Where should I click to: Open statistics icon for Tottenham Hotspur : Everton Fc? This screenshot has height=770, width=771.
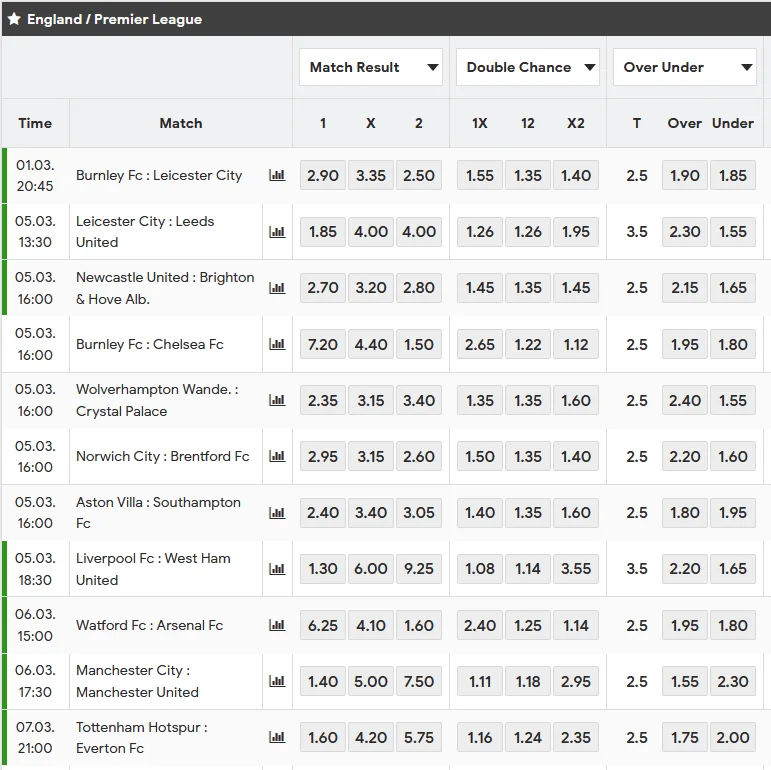277,738
